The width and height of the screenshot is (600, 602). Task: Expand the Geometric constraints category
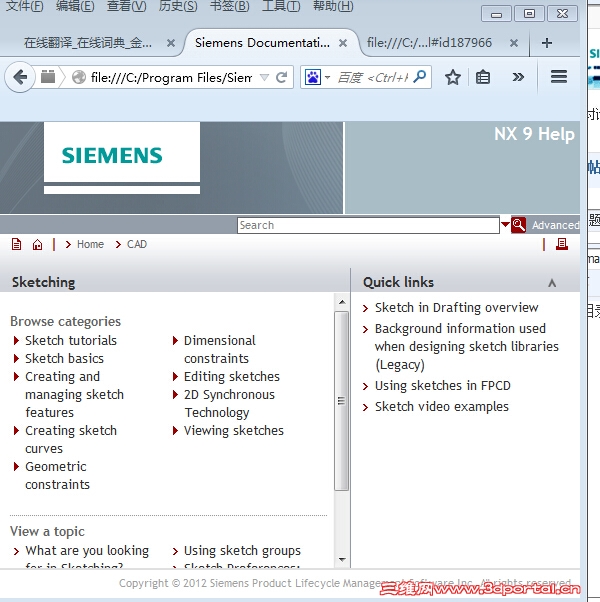pyautogui.click(x=16, y=466)
